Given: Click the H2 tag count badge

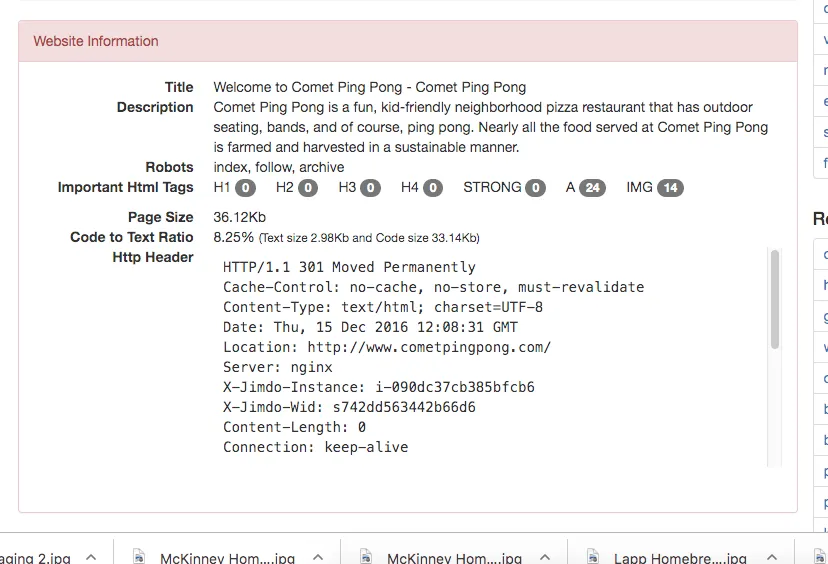Looking at the screenshot, I should coord(308,188).
